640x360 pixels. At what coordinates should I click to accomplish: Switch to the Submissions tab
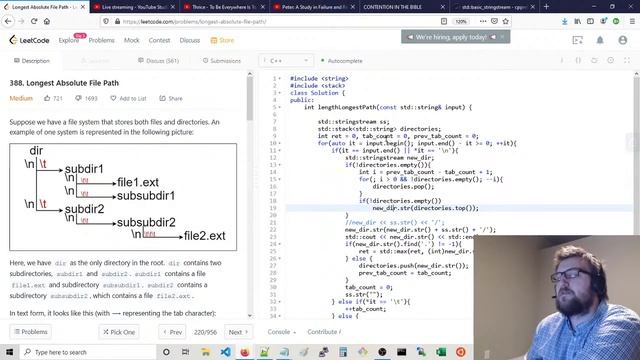222,61
